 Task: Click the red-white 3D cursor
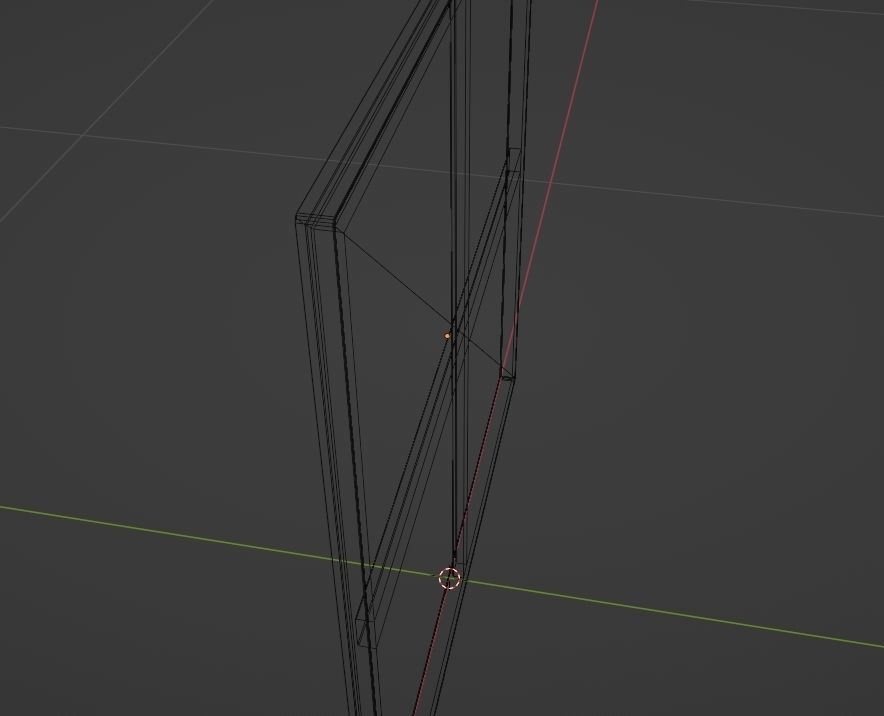tap(450, 578)
